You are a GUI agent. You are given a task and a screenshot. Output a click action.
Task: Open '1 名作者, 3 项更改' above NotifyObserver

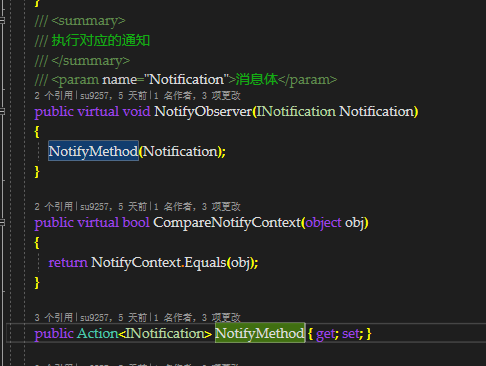pos(197,96)
